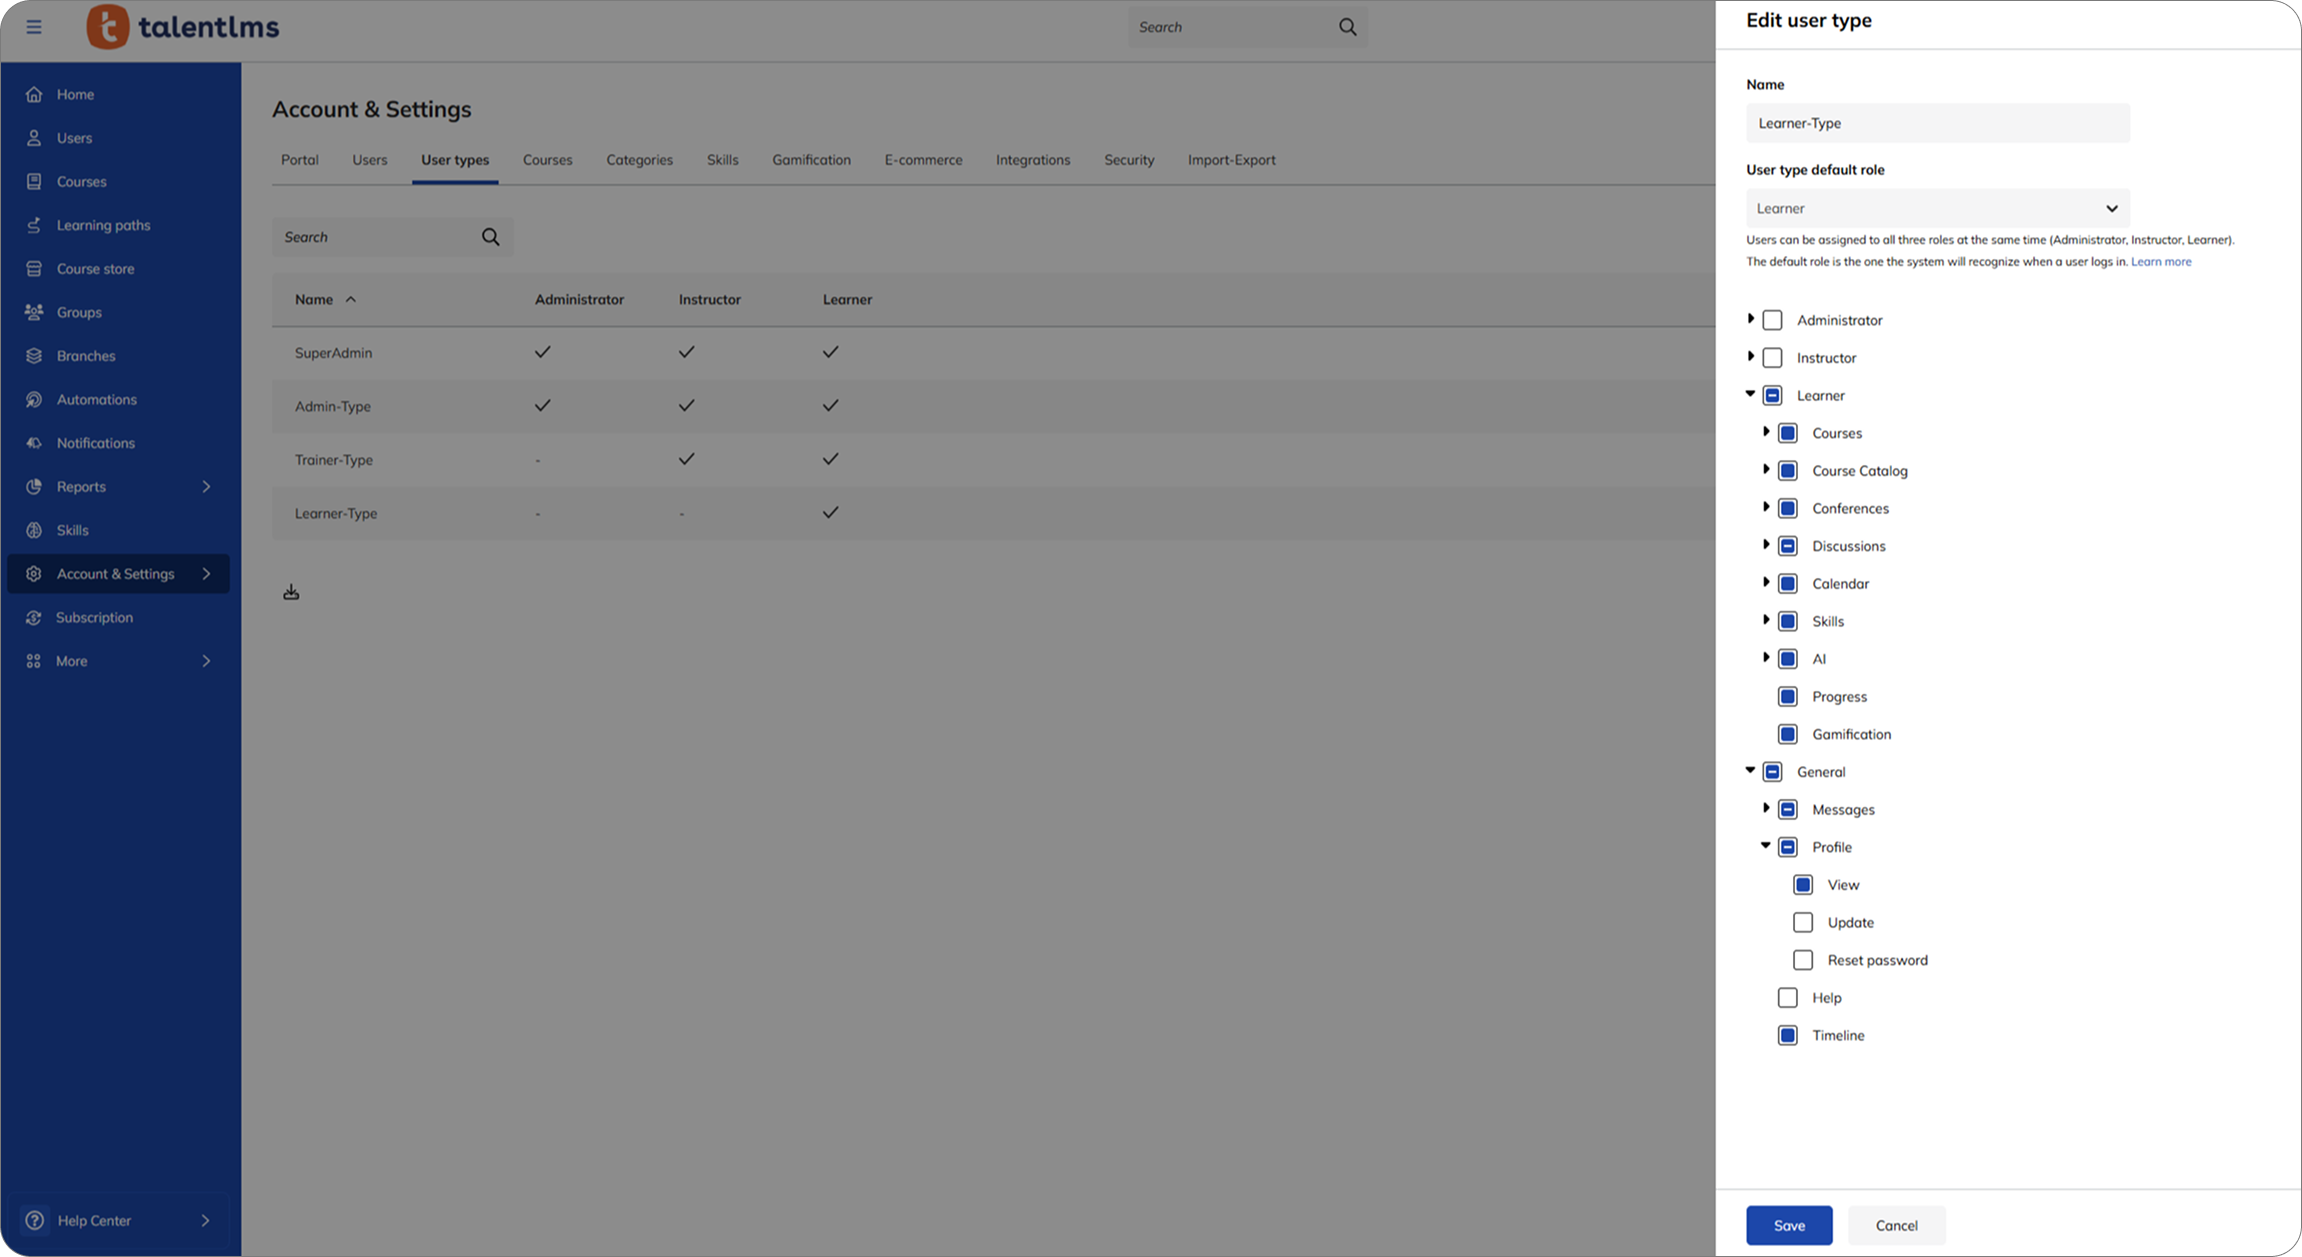Open the Learn more link
This screenshot has width=2302, height=1257.
pyautogui.click(x=2161, y=261)
